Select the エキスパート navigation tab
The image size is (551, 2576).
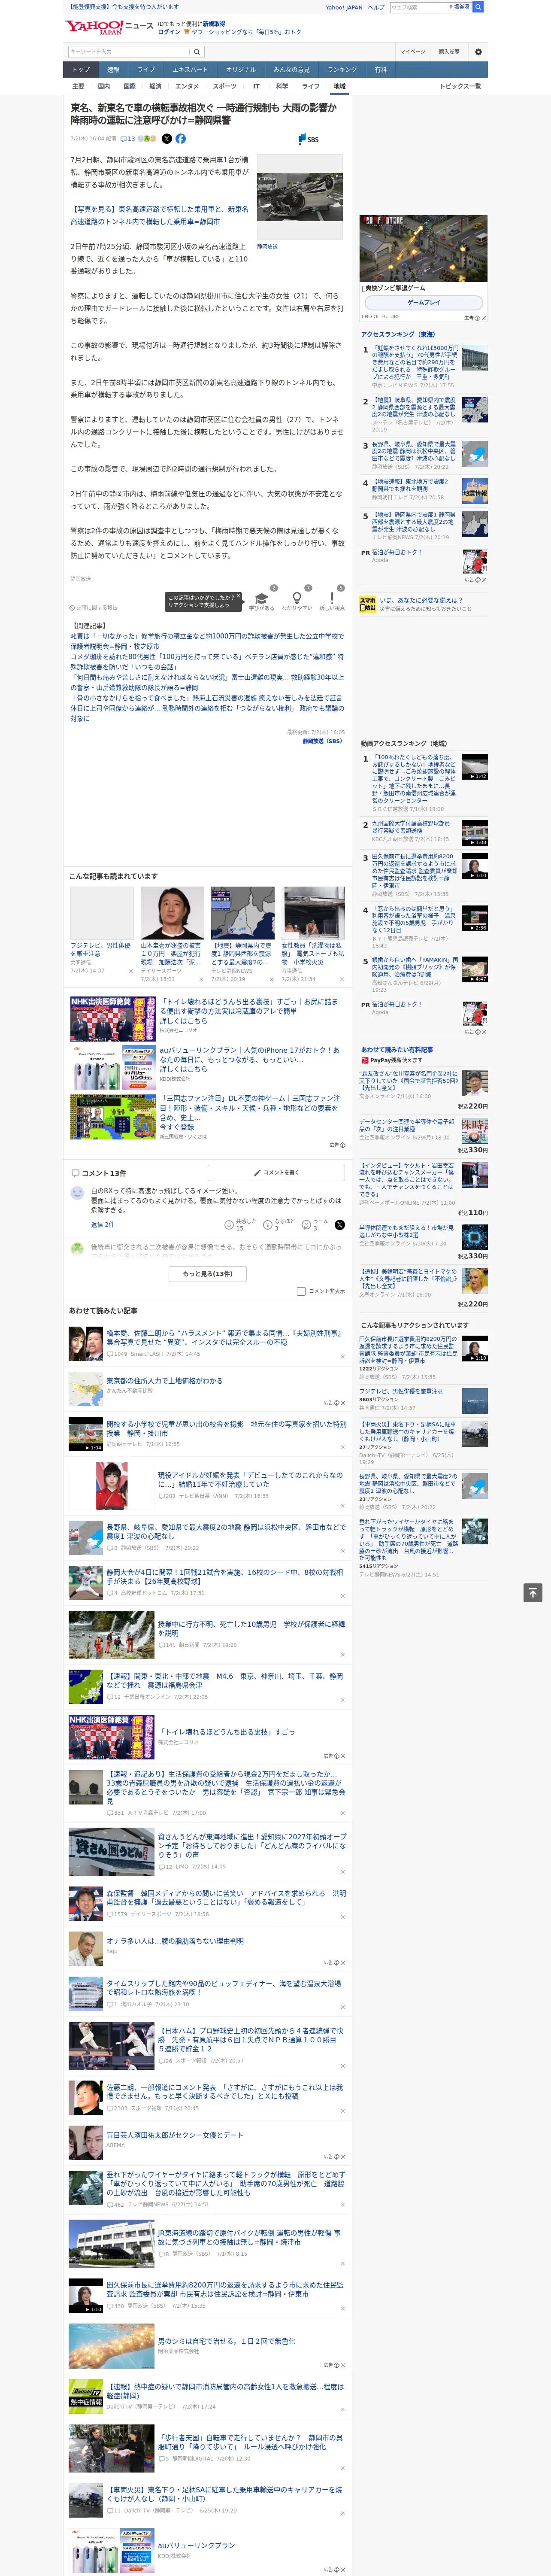[190, 70]
